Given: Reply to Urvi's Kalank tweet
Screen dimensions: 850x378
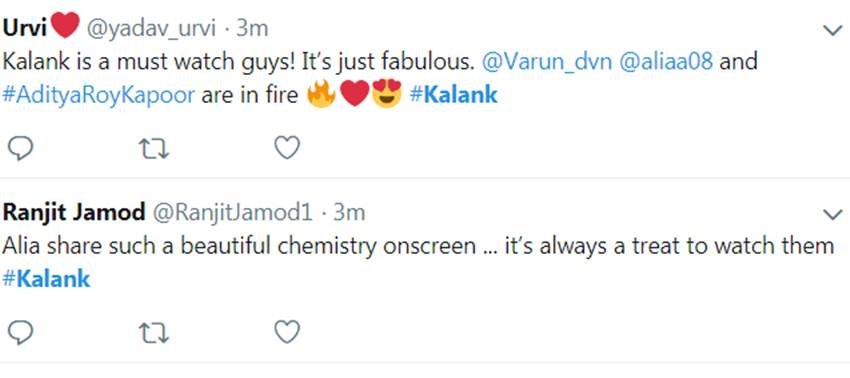Looking at the screenshot, I should (x=21, y=148).
